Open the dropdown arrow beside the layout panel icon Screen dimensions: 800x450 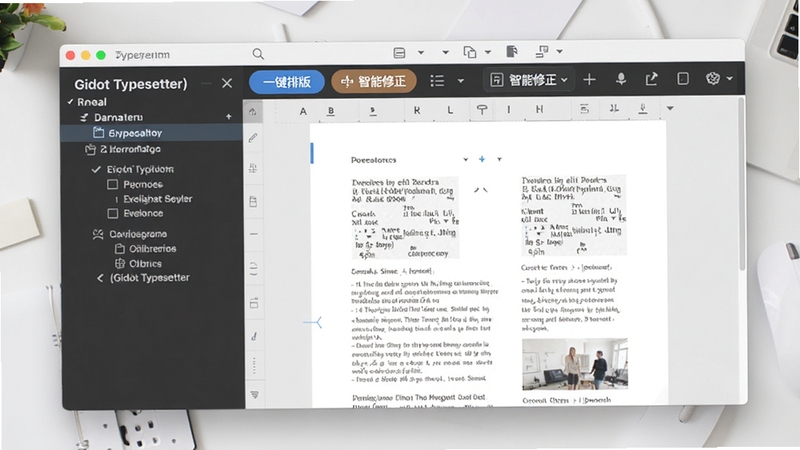pyautogui.click(x=421, y=53)
